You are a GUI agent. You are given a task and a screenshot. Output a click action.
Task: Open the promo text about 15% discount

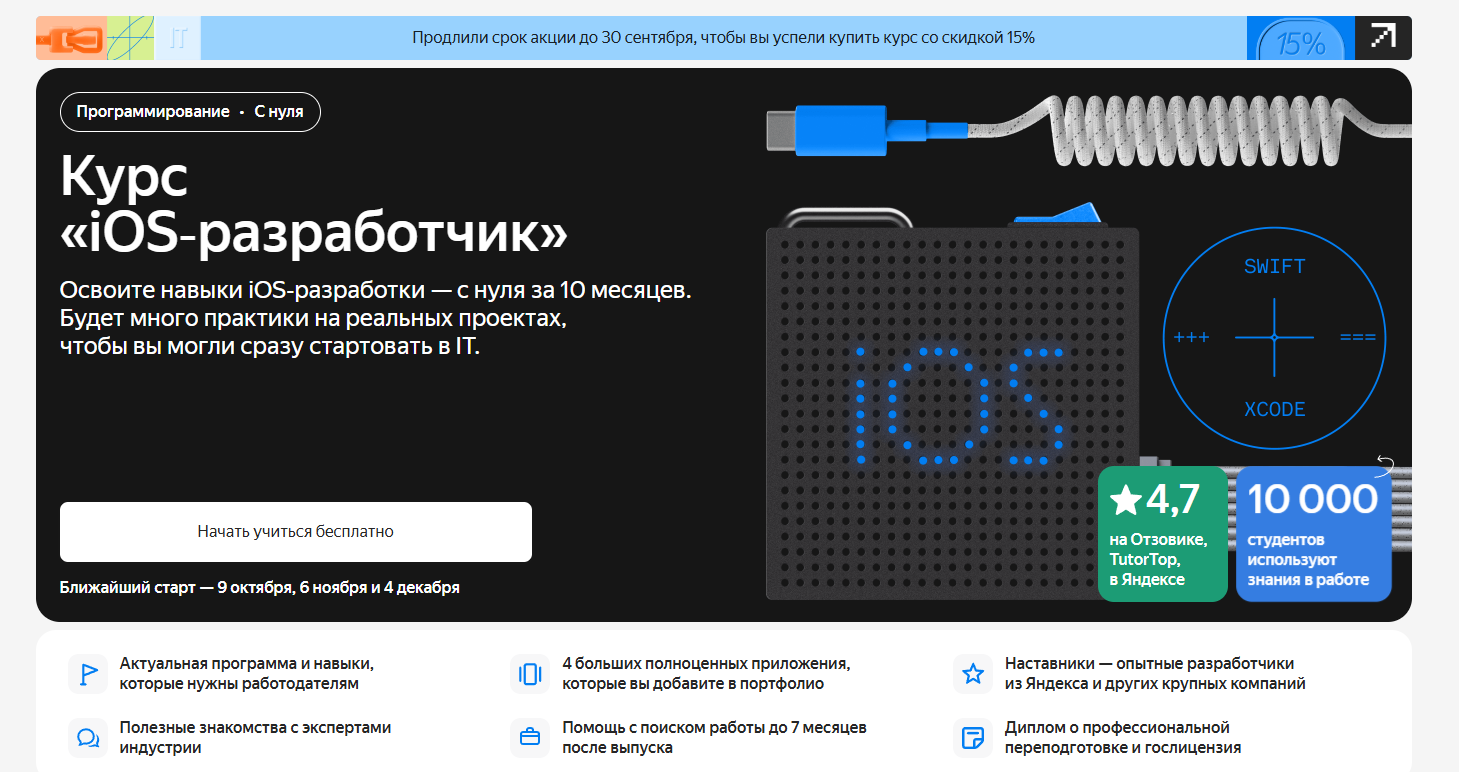point(723,38)
